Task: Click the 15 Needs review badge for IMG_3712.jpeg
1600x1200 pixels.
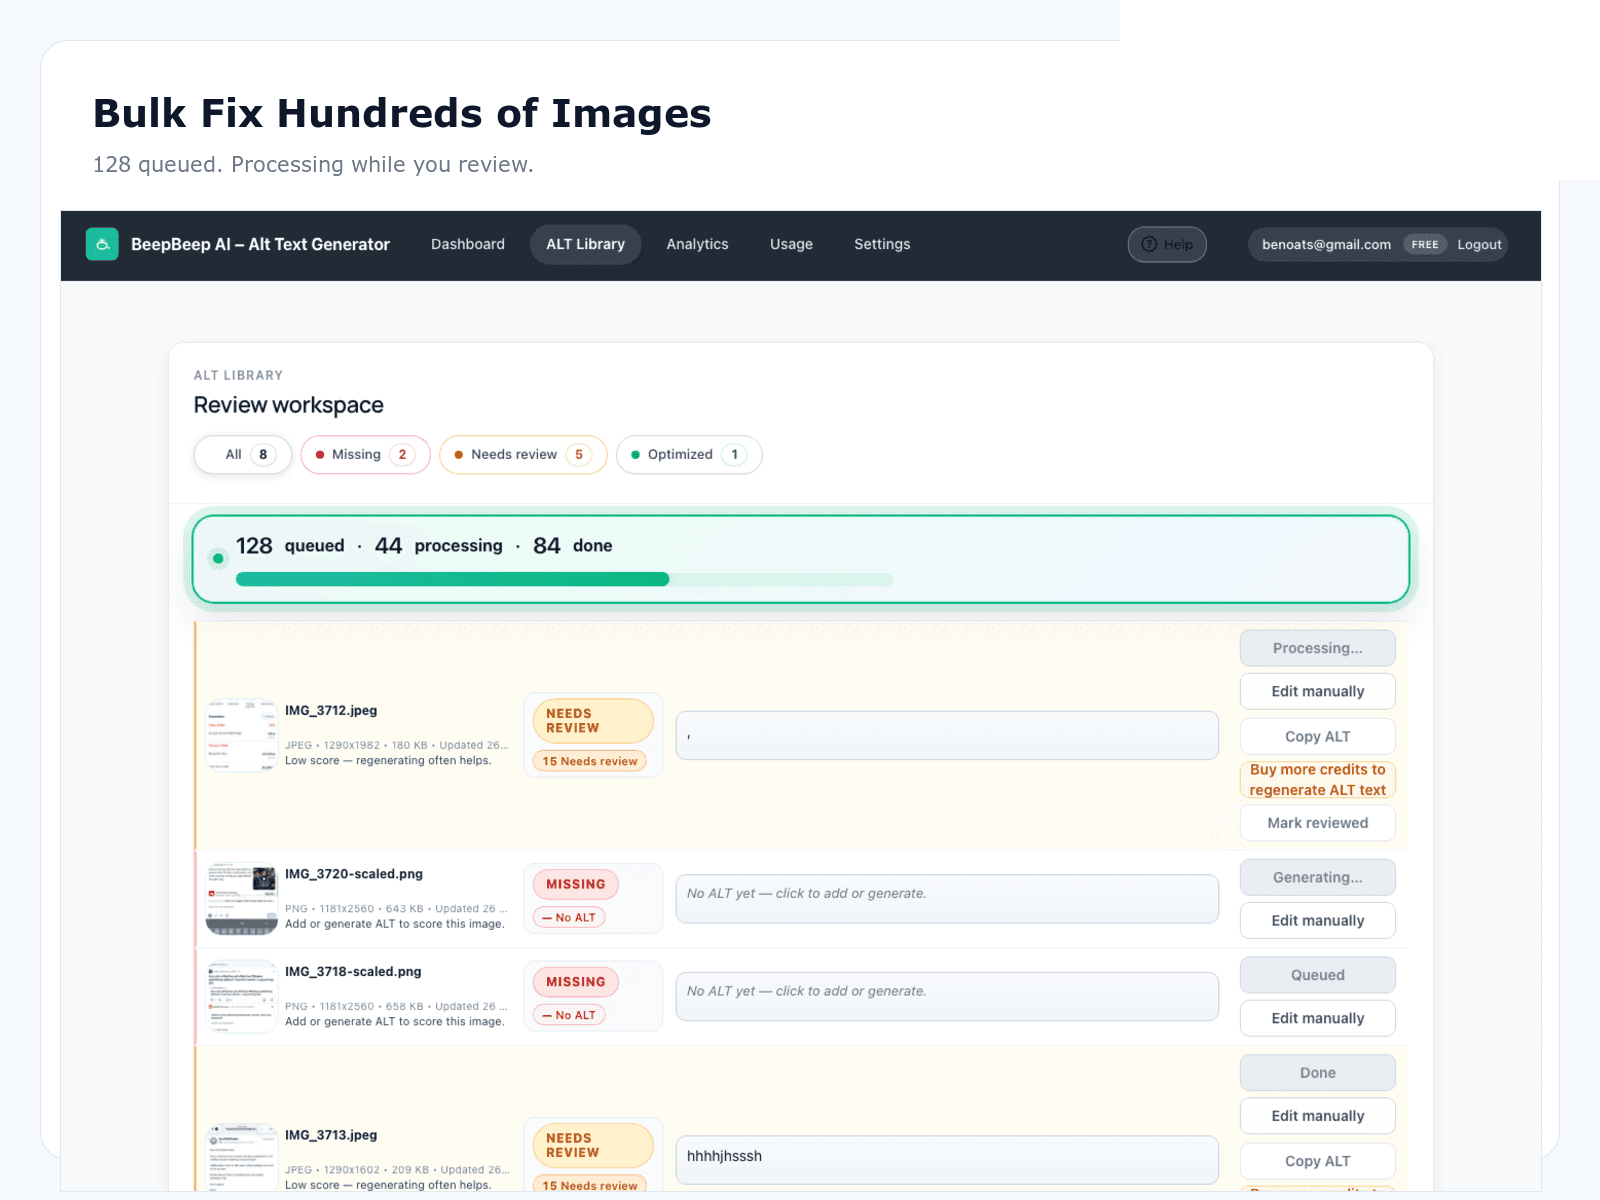Action: [590, 761]
